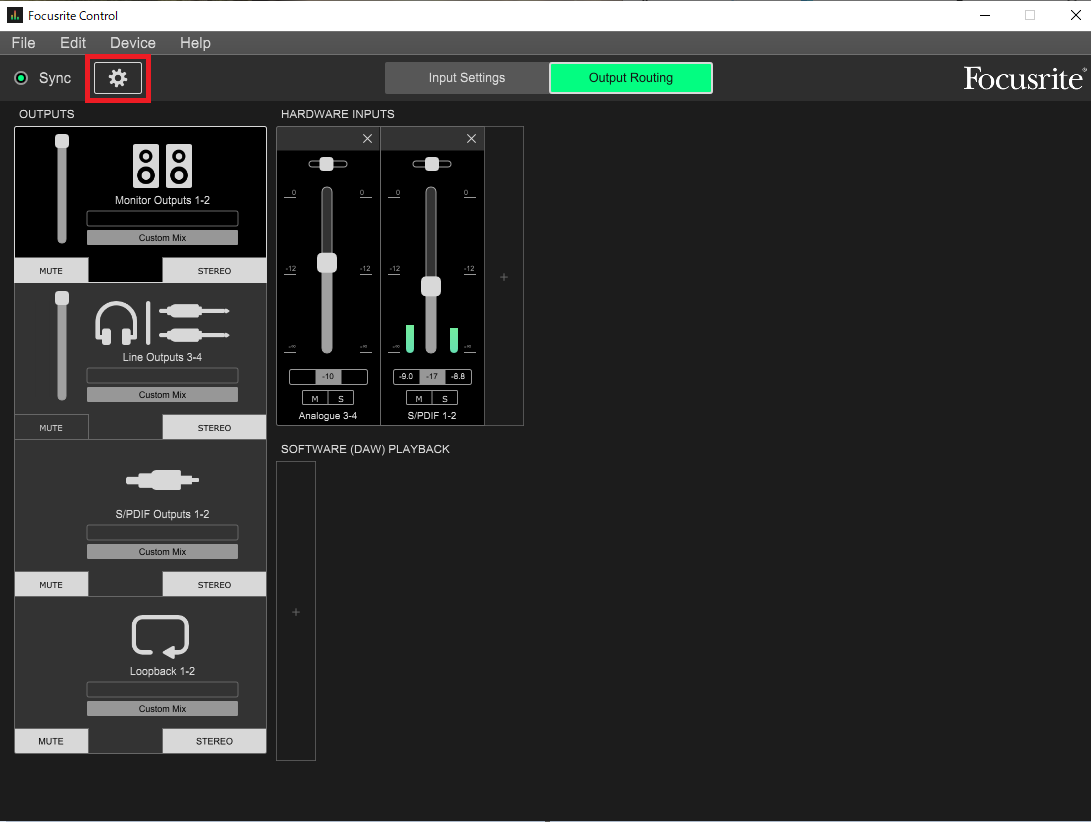This screenshot has height=822, width=1091.
Task: Click the Monitor Outputs 1-2 name field
Action: tap(162, 219)
